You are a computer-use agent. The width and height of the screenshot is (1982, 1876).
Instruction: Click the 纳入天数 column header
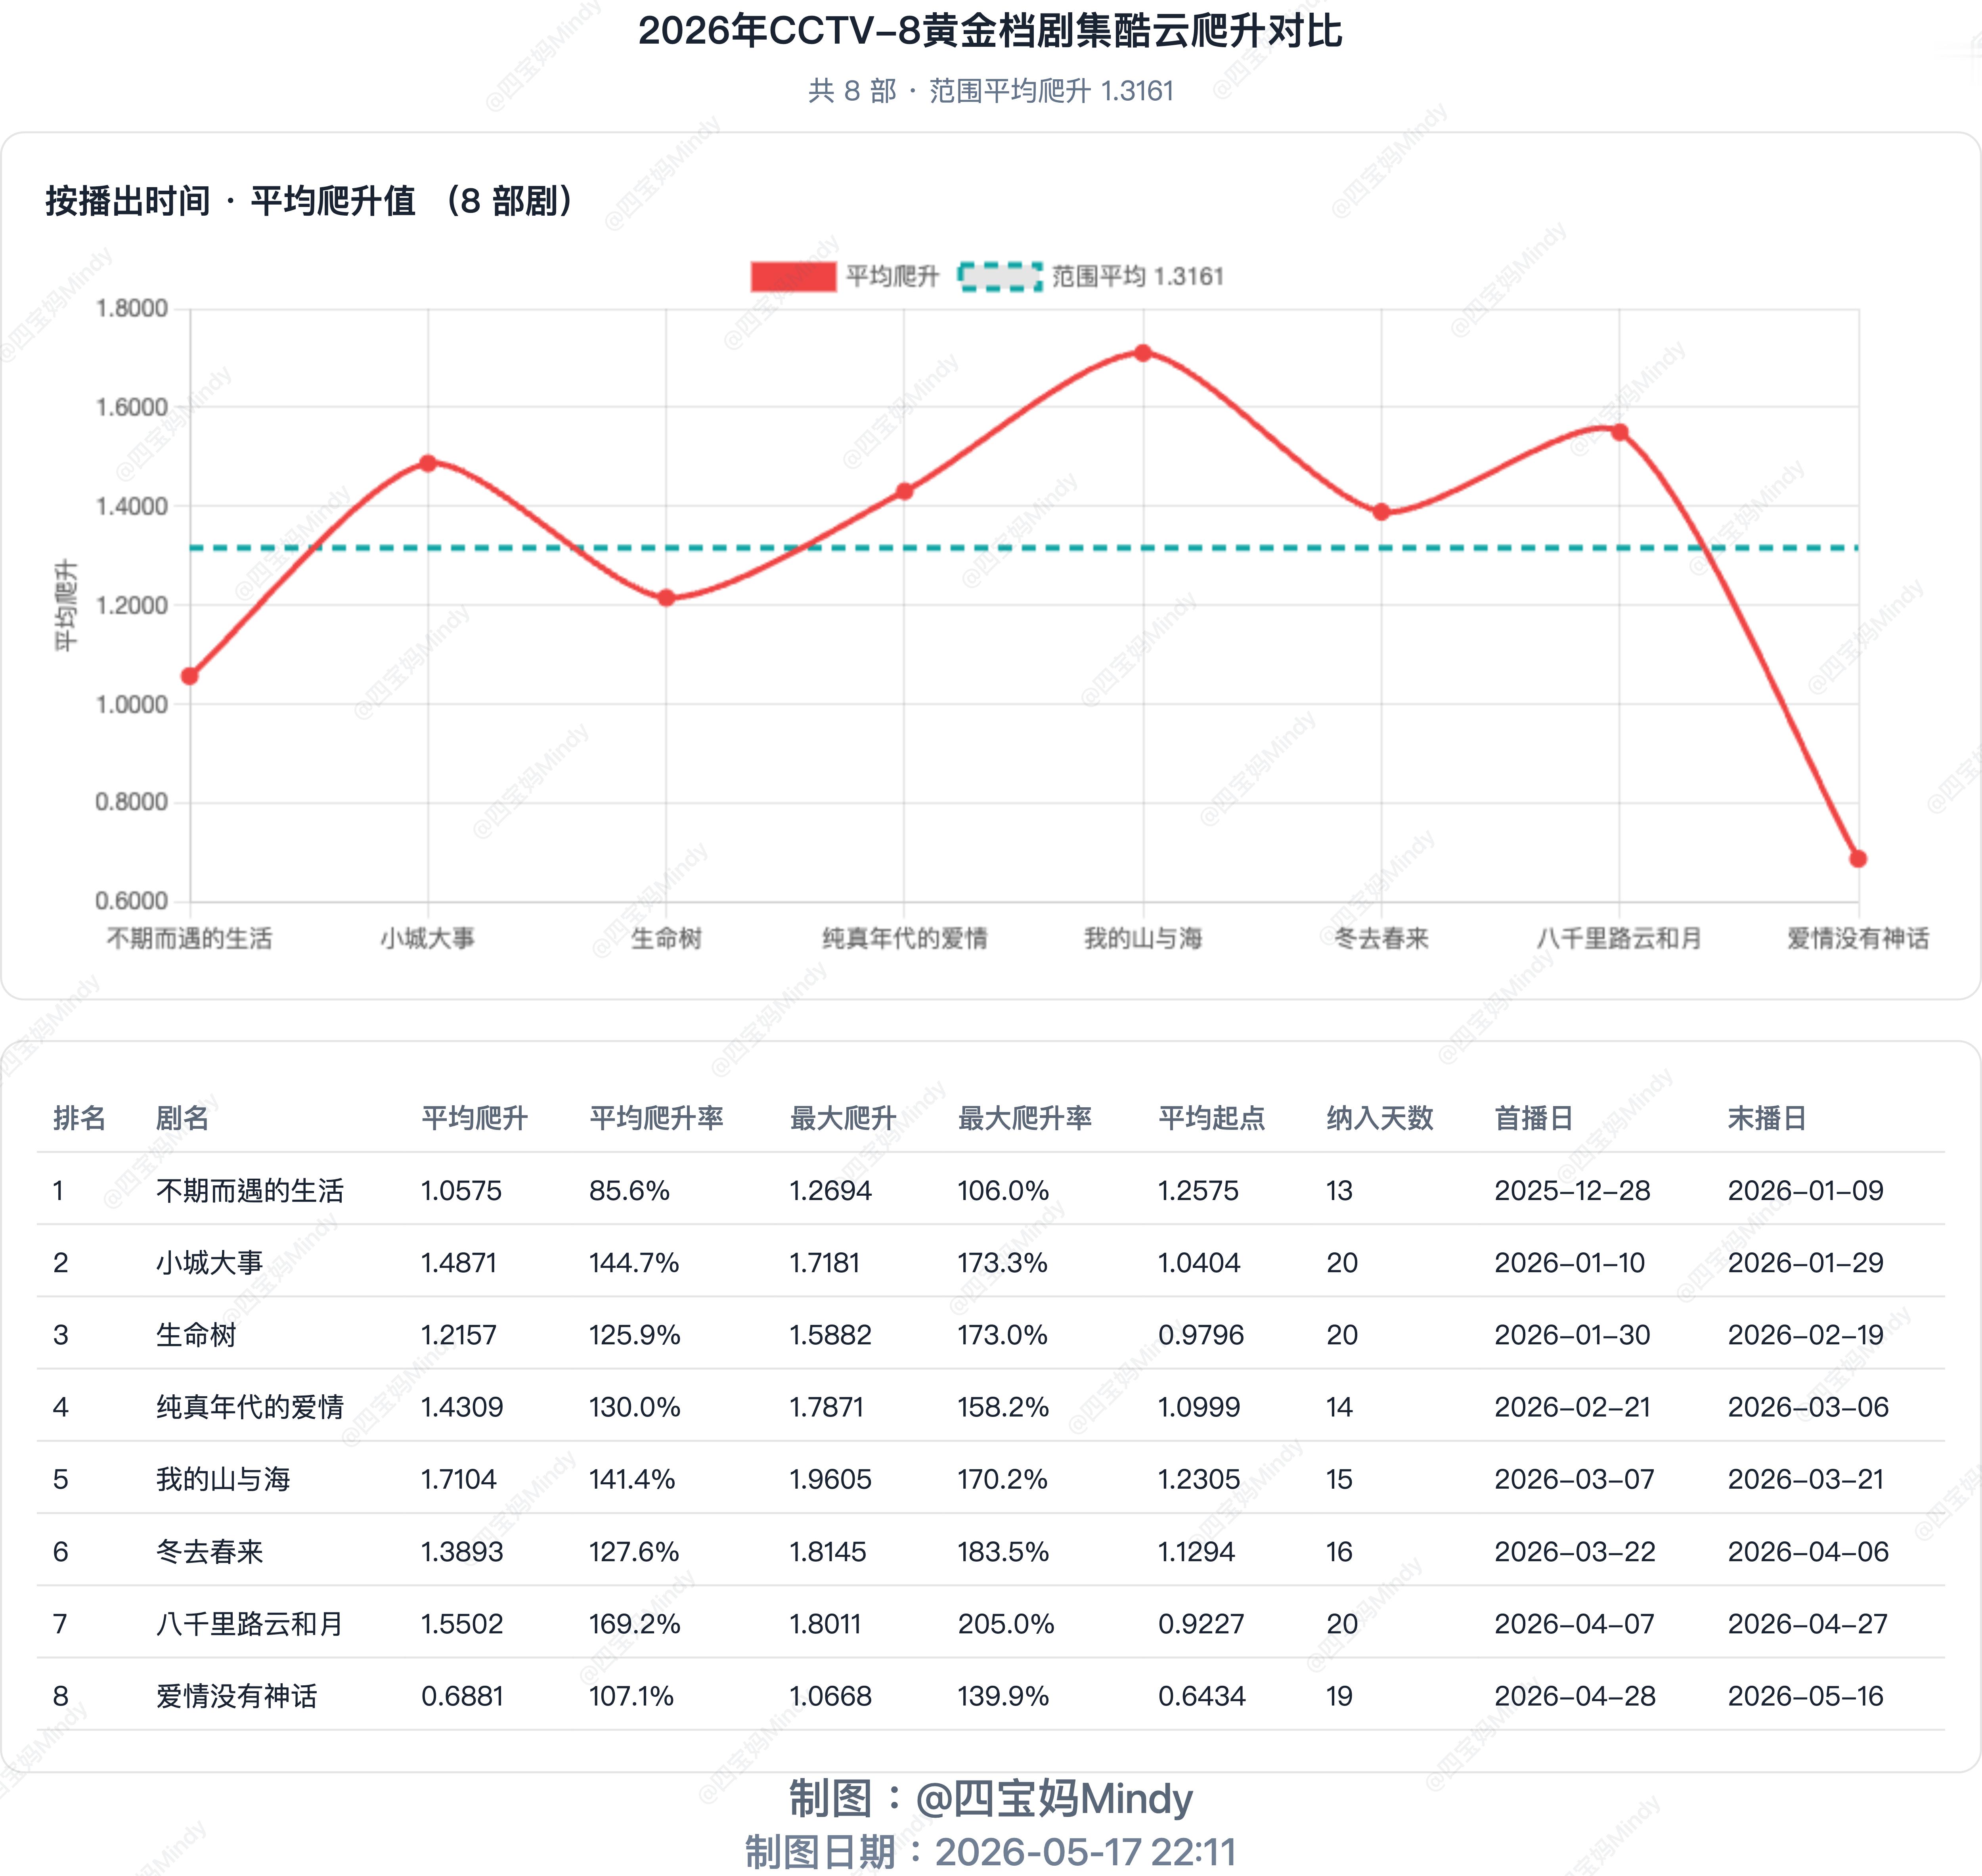[x=1380, y=1118]
